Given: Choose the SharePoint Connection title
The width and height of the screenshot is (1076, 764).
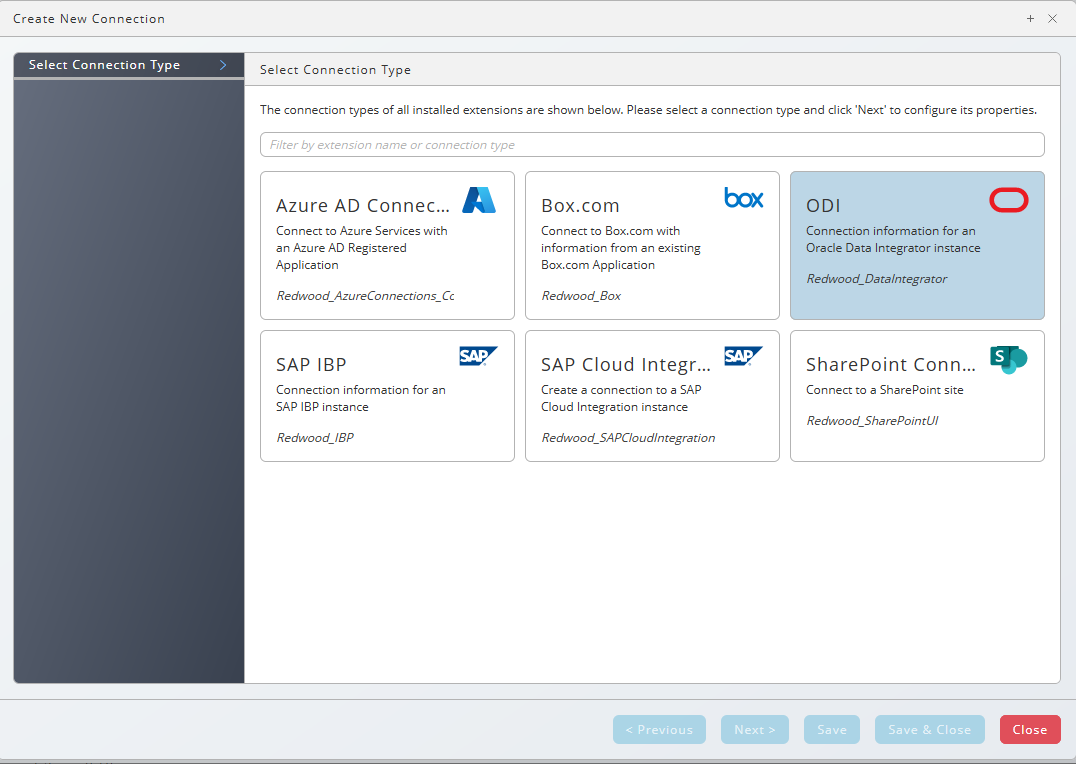Looking at the screenshot, I should point(891,364).
